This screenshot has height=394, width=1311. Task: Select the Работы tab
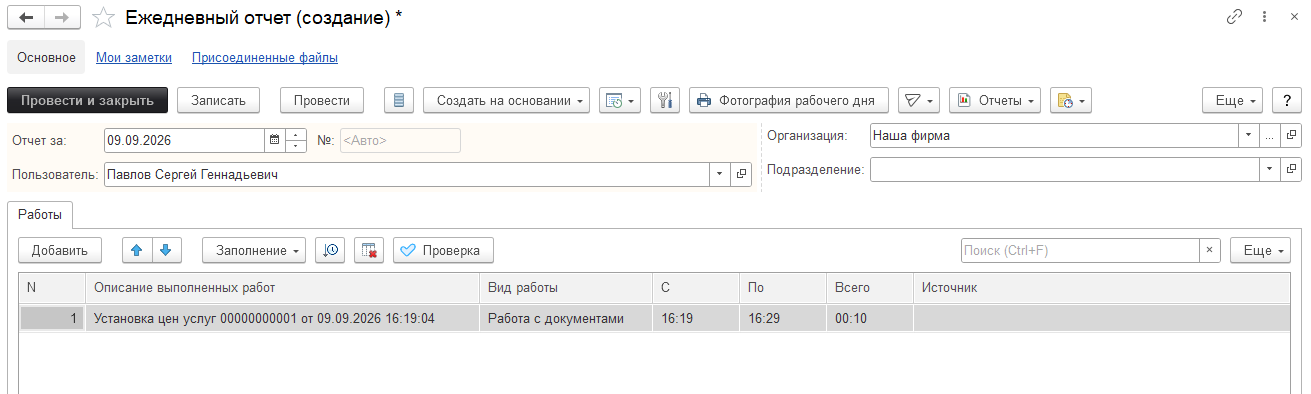click(40, 214)
